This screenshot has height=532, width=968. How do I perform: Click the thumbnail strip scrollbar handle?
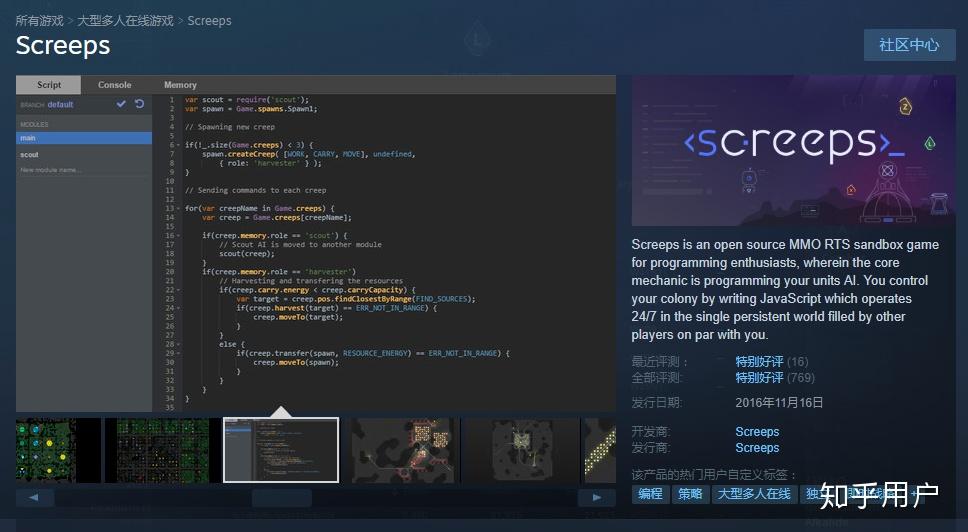282,497
